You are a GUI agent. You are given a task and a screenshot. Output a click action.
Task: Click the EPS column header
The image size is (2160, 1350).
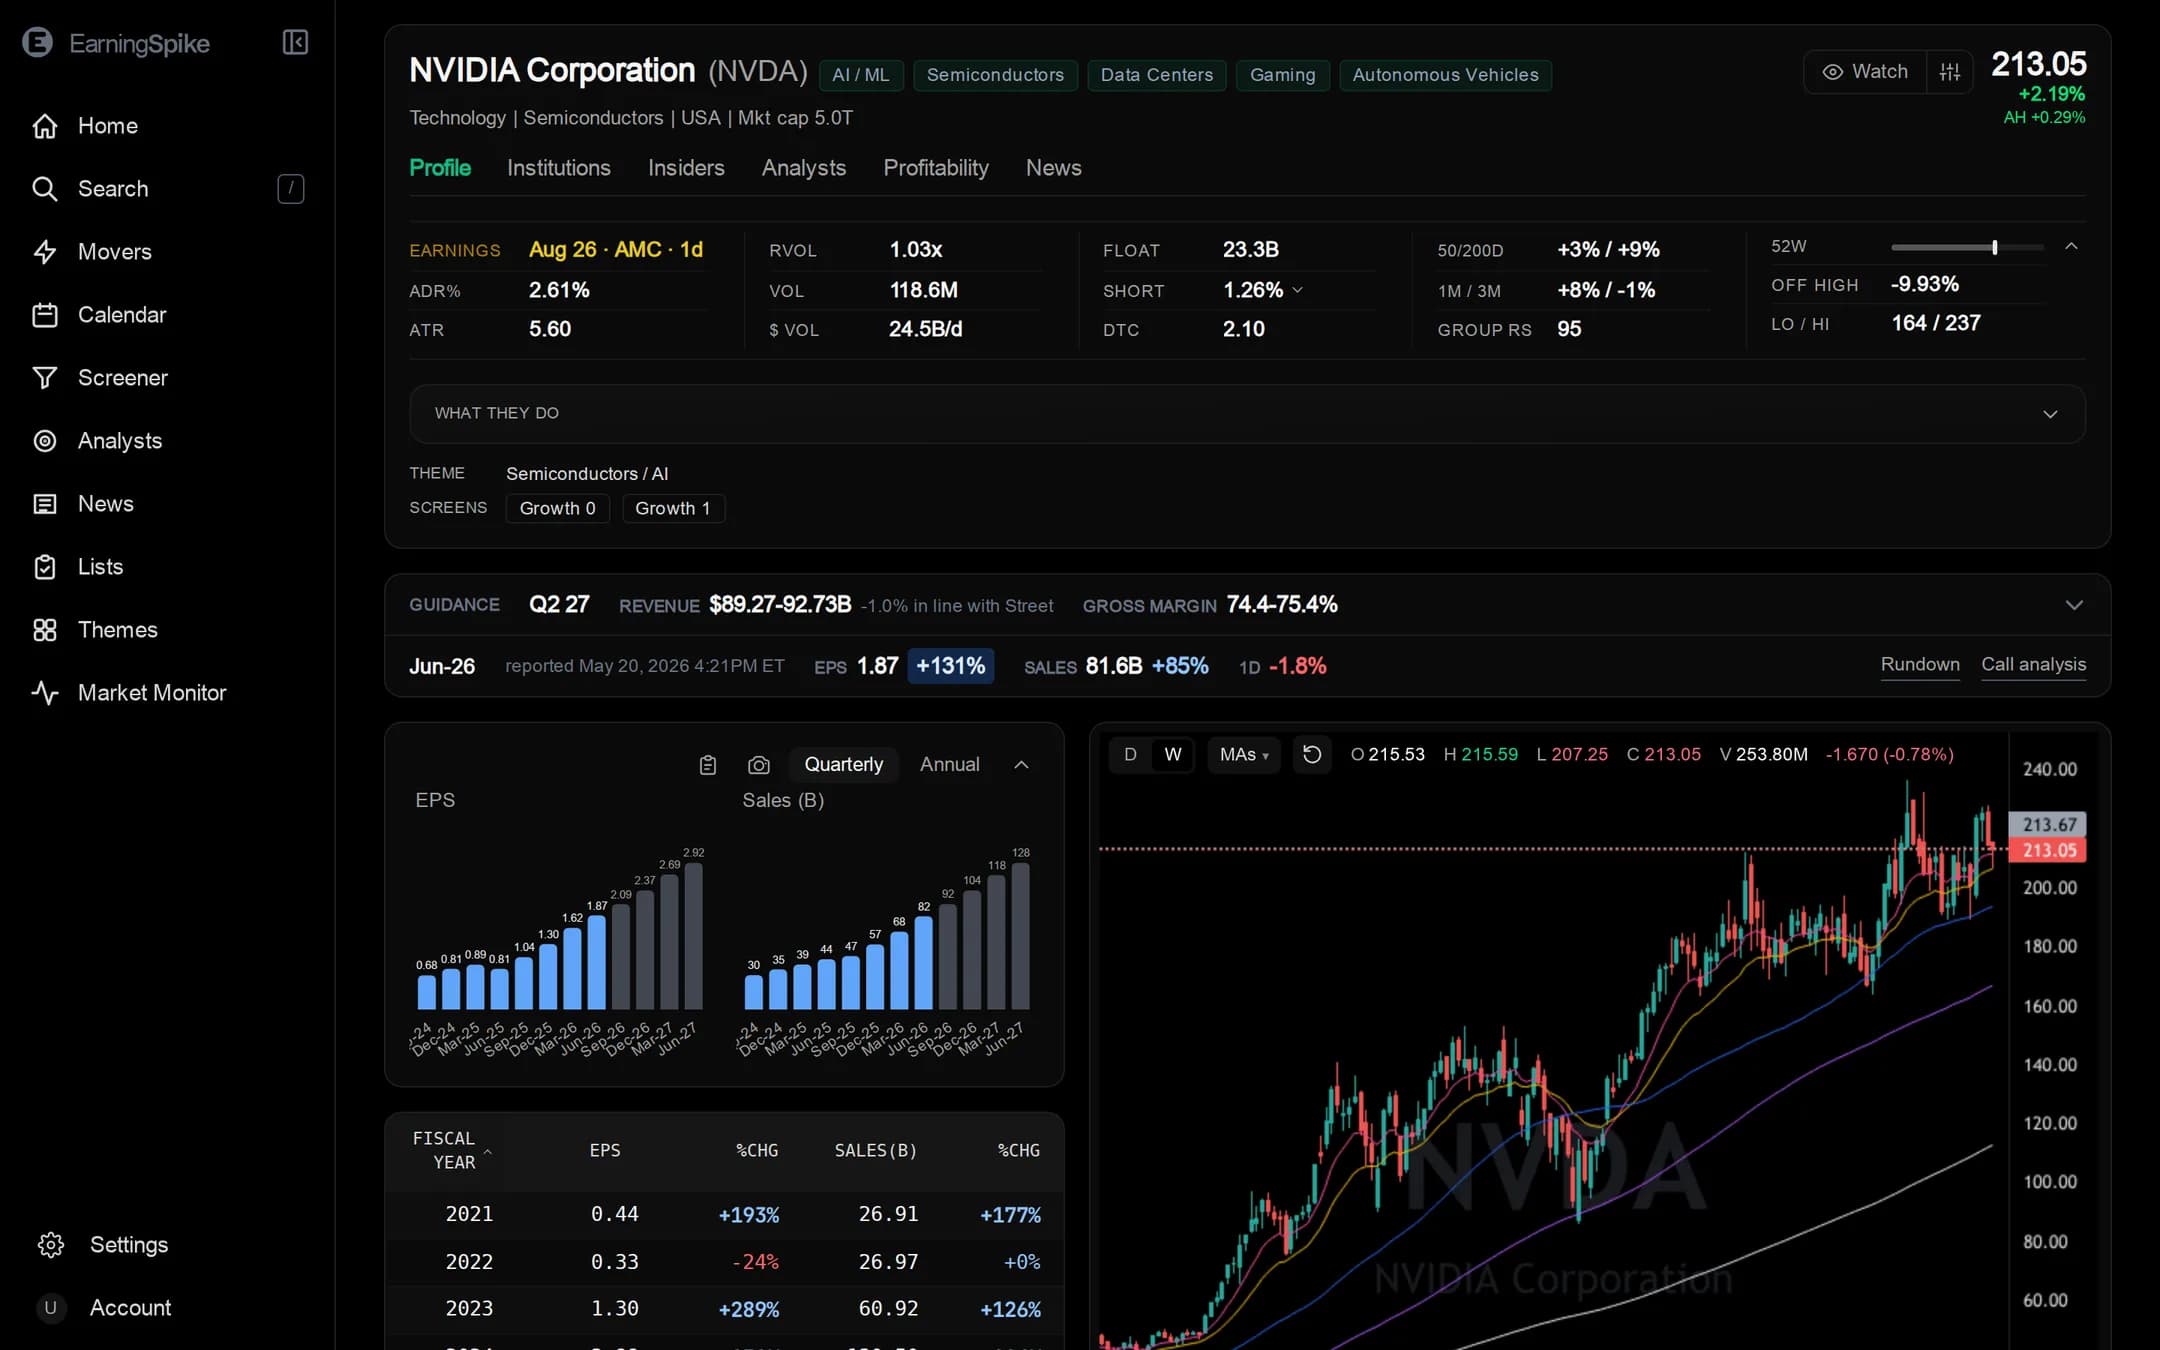click(x=605, y=1151)
